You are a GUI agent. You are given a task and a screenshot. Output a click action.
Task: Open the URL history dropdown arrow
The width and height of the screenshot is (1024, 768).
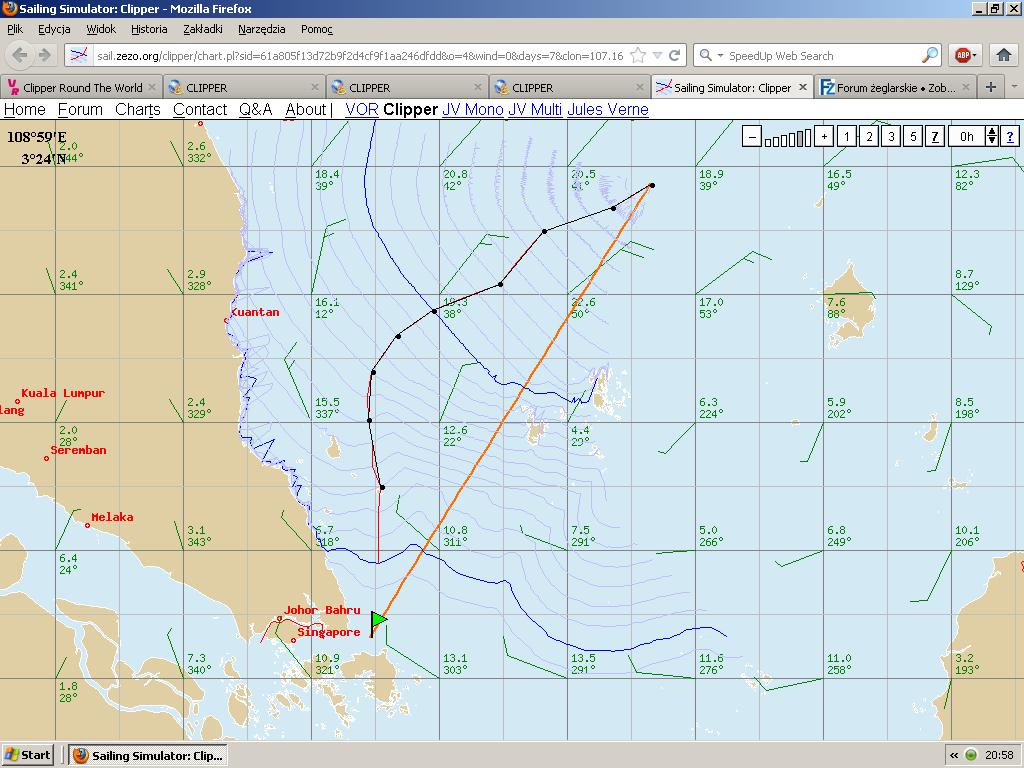click(x=657, y=56)
